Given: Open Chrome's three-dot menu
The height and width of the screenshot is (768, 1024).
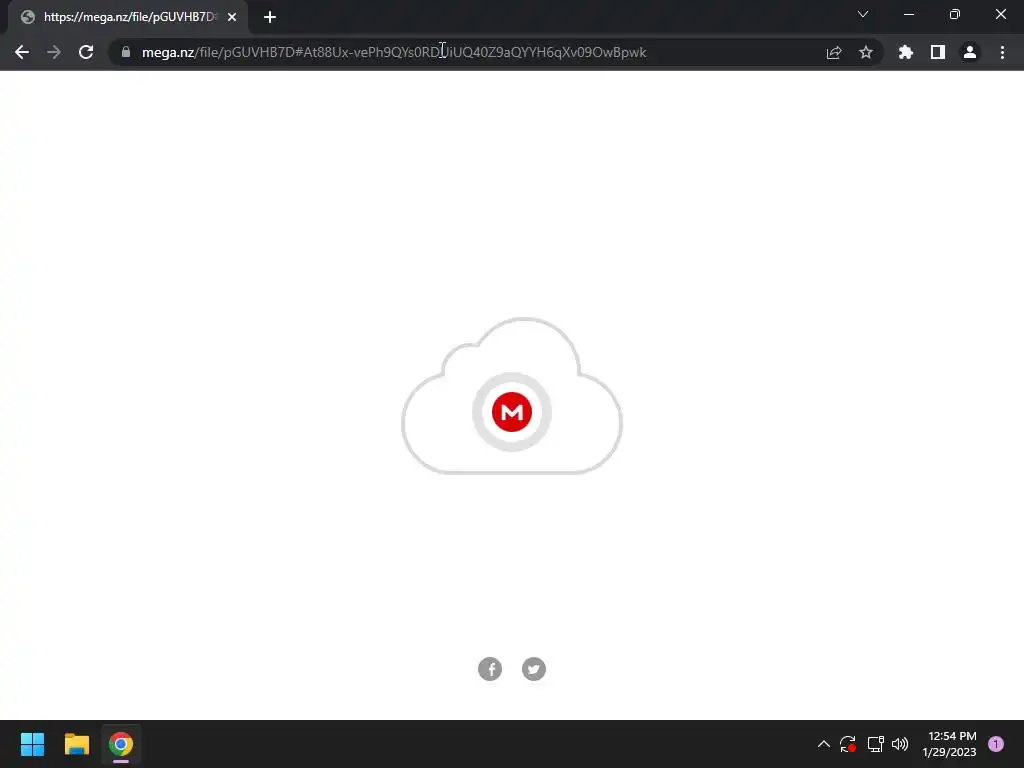Looking at the screenshot, I should tap(1002, 52).
